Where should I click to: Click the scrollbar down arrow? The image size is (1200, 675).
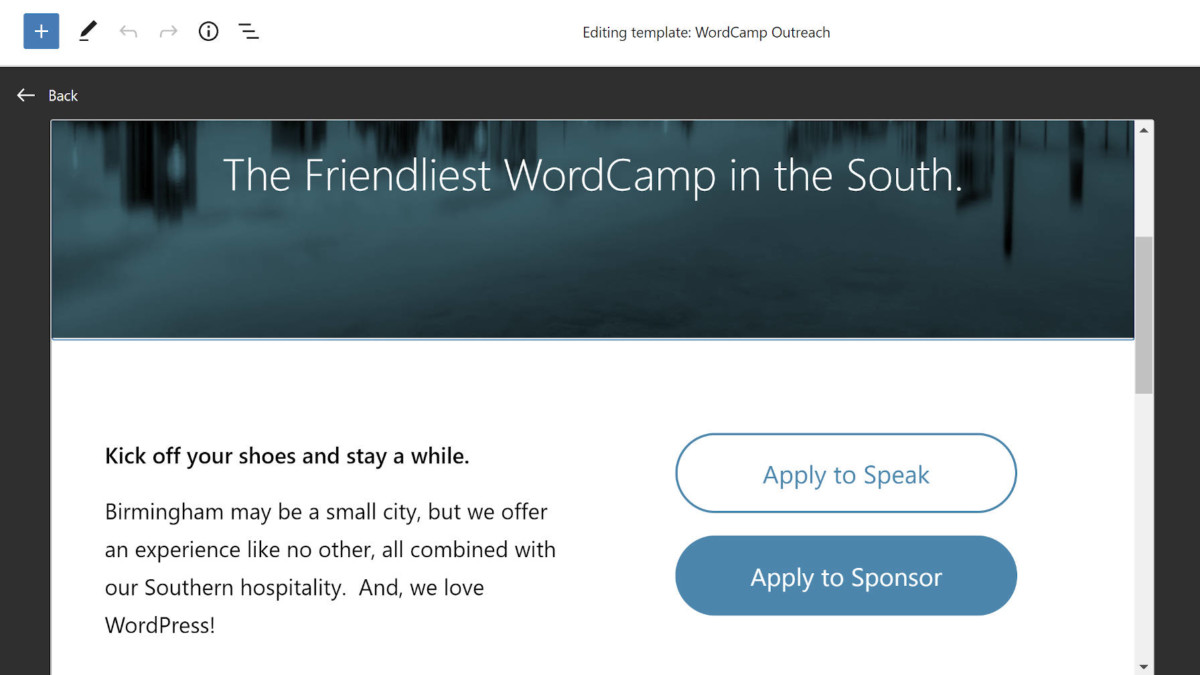pos(1144,665)
